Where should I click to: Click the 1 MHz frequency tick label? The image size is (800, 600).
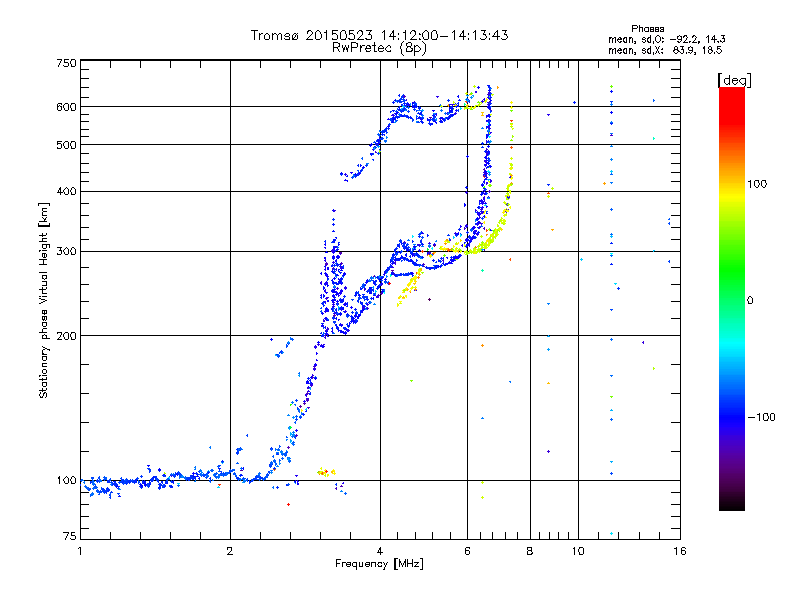coord(80,551)
